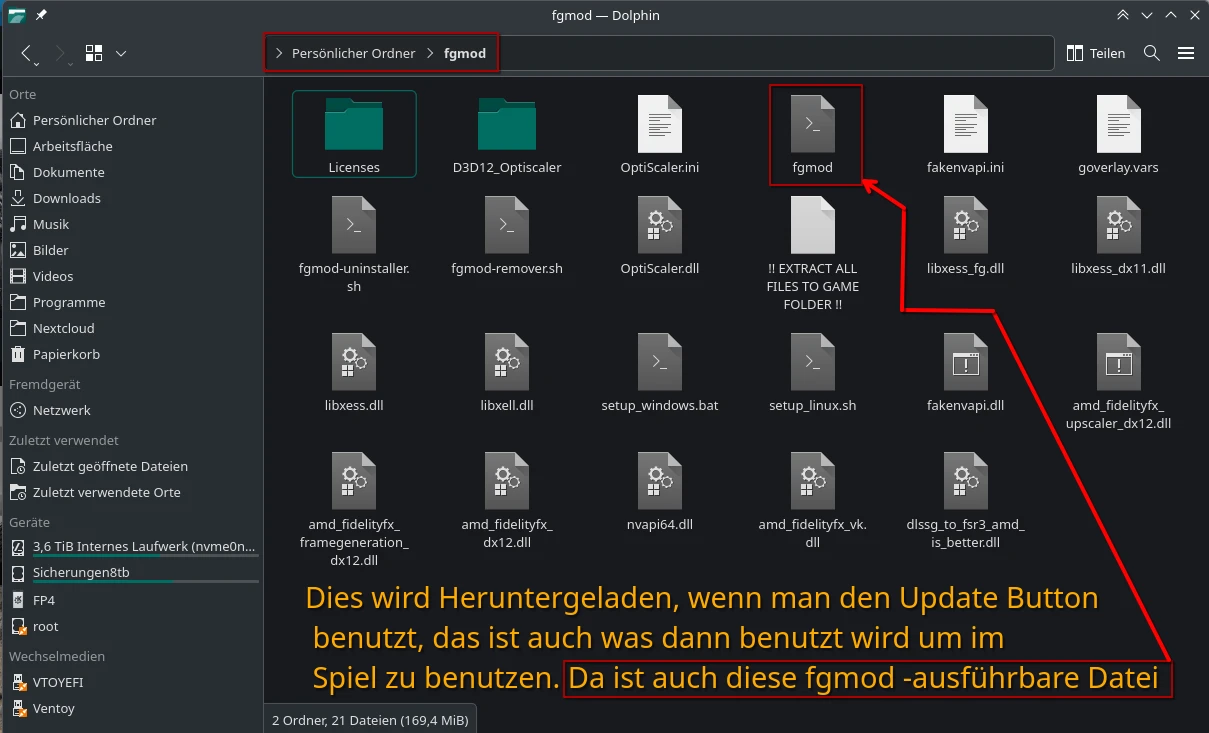The width and height of the screenshot is (1209, 733).
Task: Open the OptiScaler.ini file icon
Action: (659, 124)
